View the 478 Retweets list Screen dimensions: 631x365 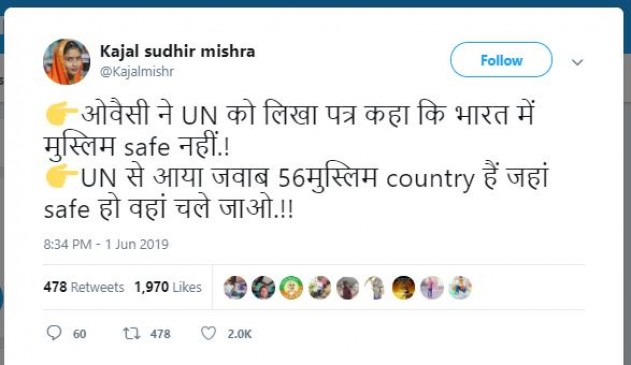point(84,287)
